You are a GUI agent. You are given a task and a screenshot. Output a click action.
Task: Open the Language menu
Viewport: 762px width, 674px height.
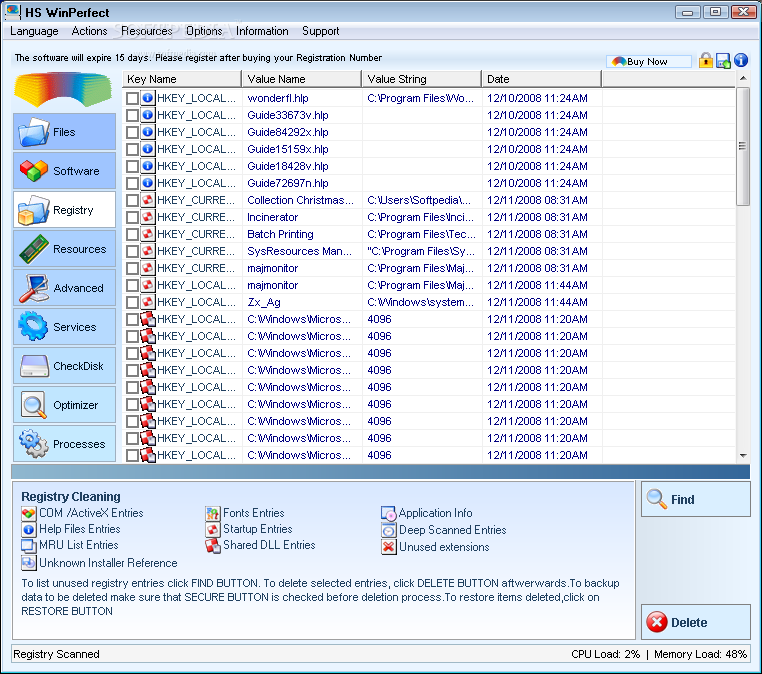34,31
